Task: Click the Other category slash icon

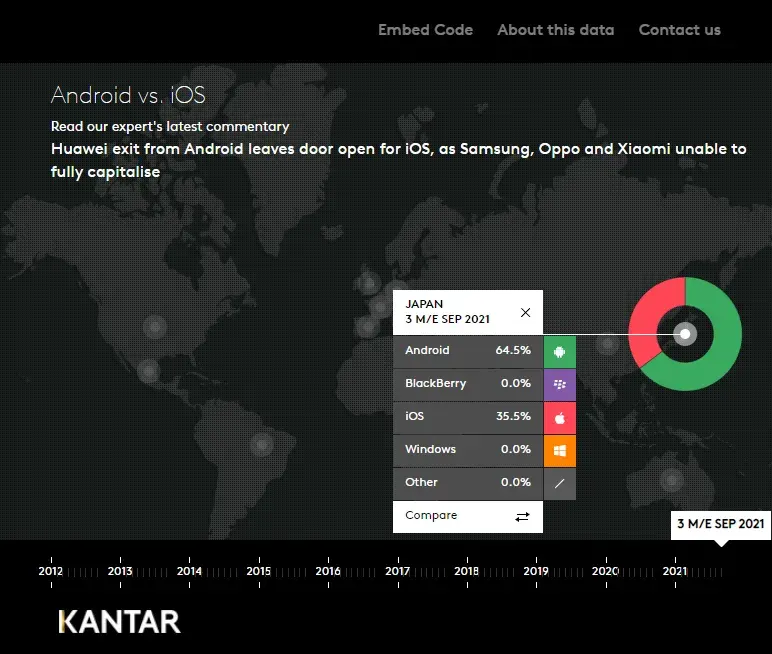Action: click(560, 483)
